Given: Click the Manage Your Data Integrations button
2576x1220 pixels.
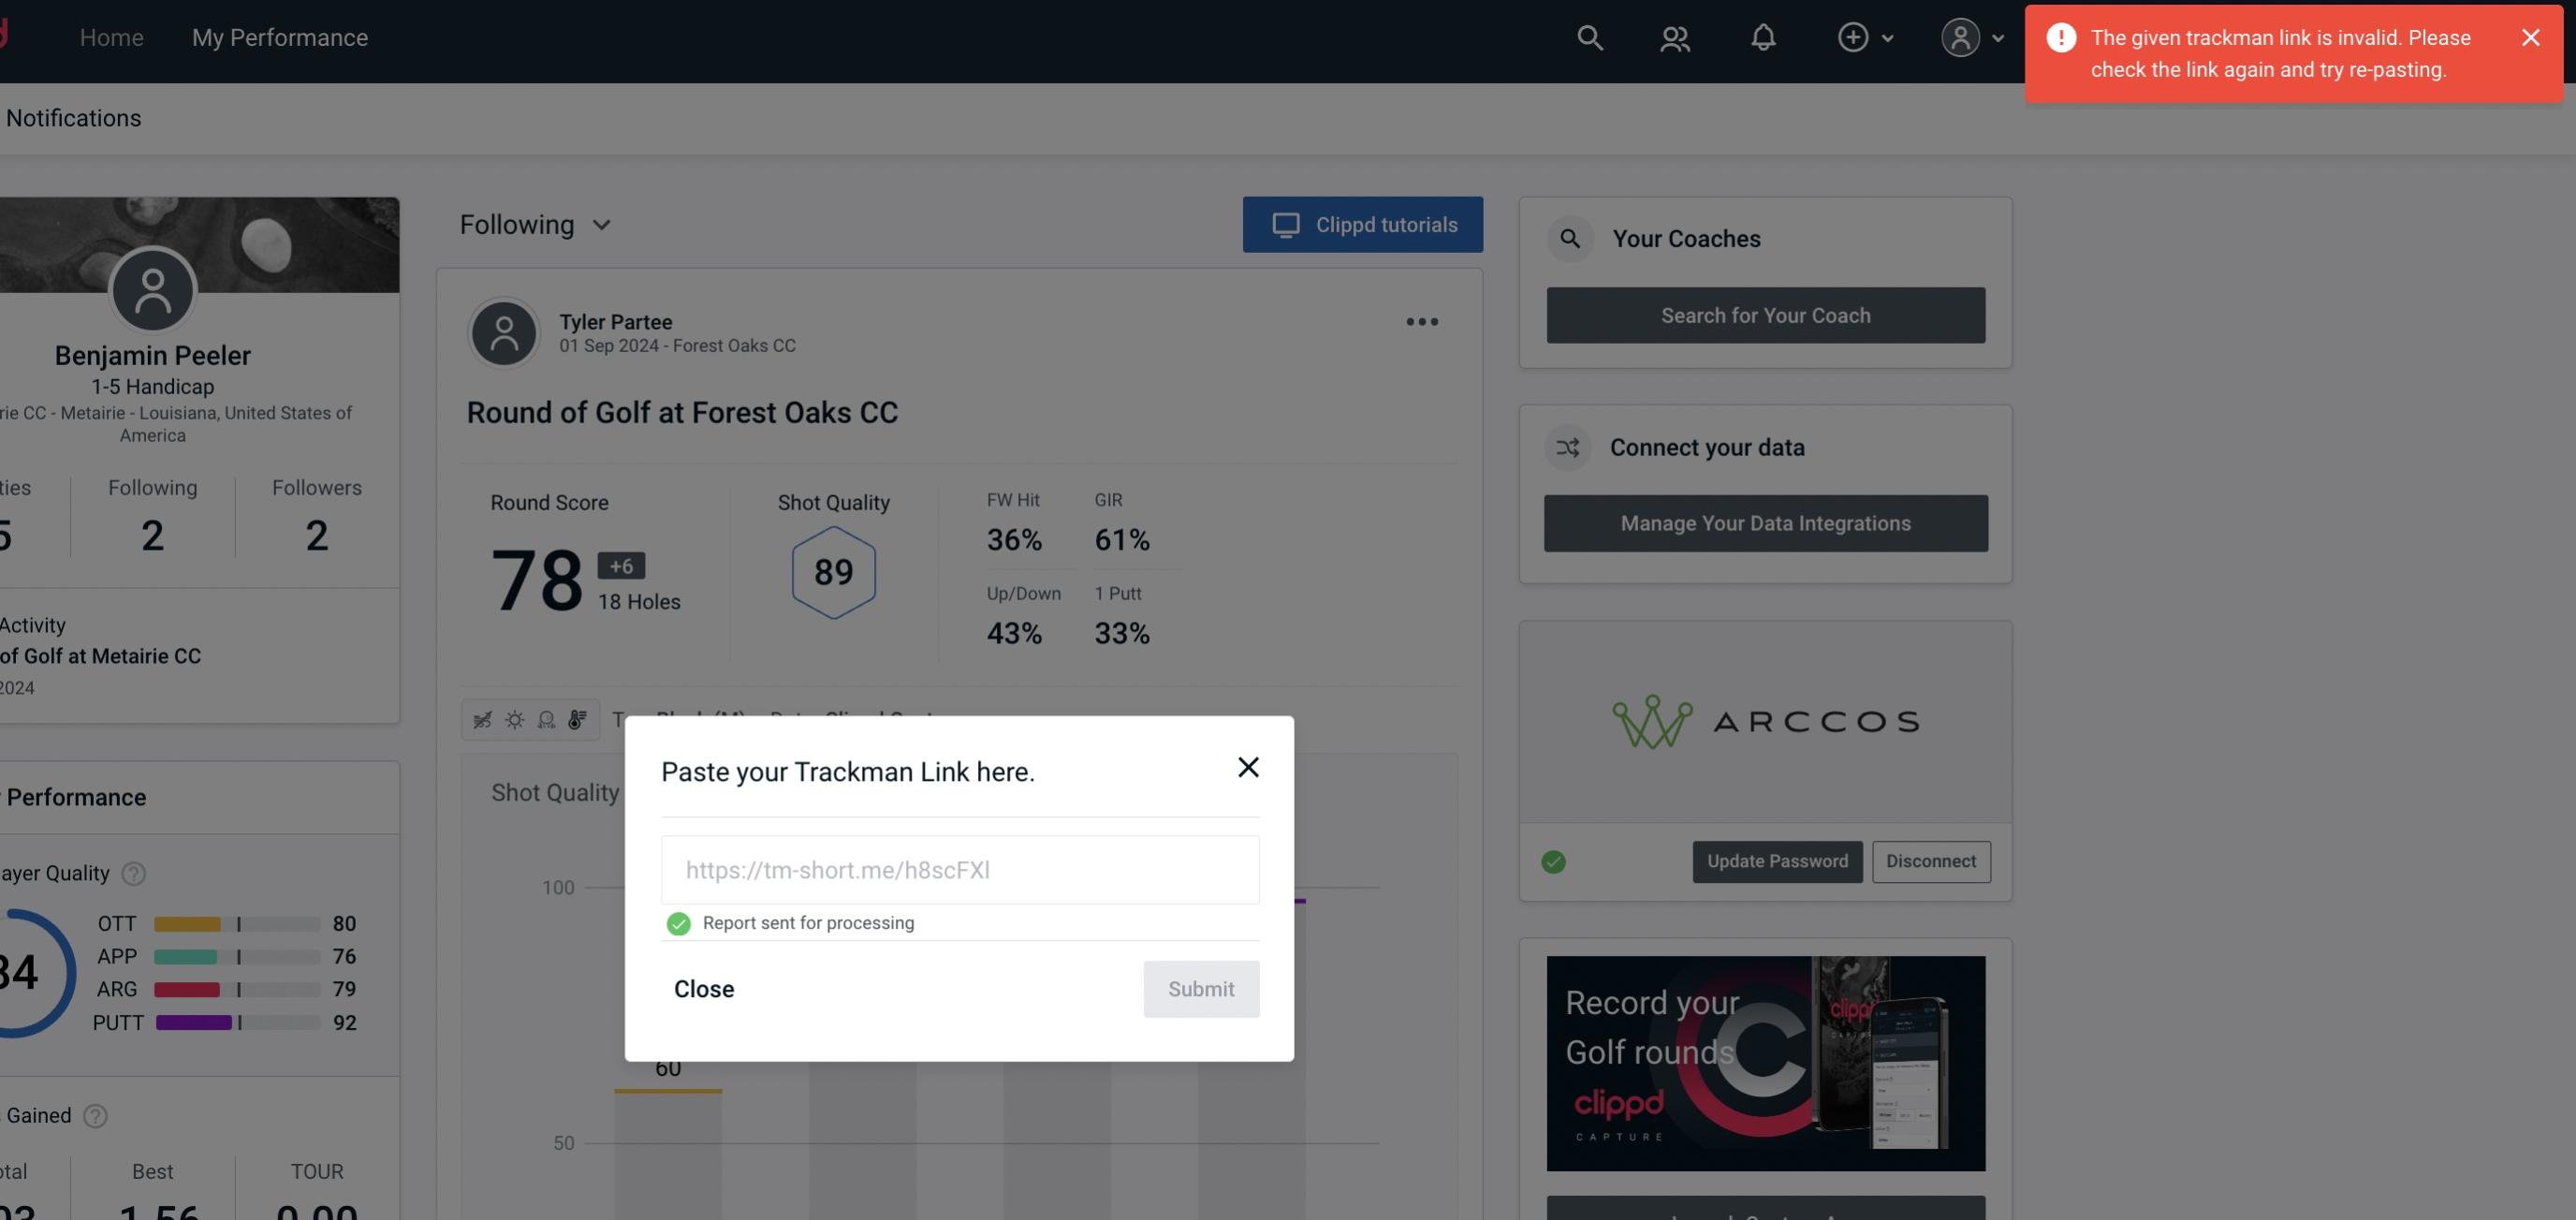Looking at the screenshot, I should pyautogui.click(x=1766, y=522).
